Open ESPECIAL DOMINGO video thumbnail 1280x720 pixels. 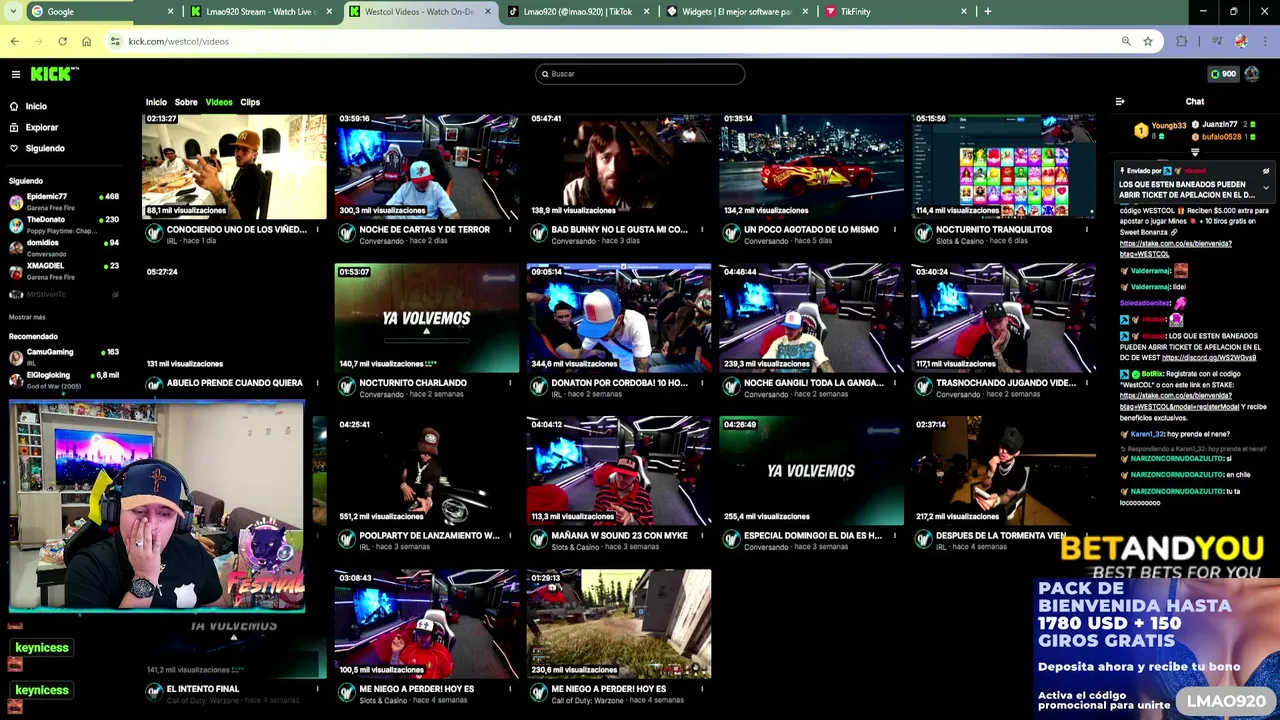pyautogui.click(x=811, y=472)
